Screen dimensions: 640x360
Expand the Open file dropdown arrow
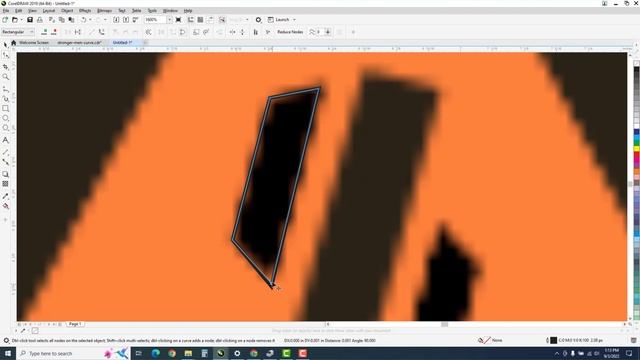click(x=21, y=20)
